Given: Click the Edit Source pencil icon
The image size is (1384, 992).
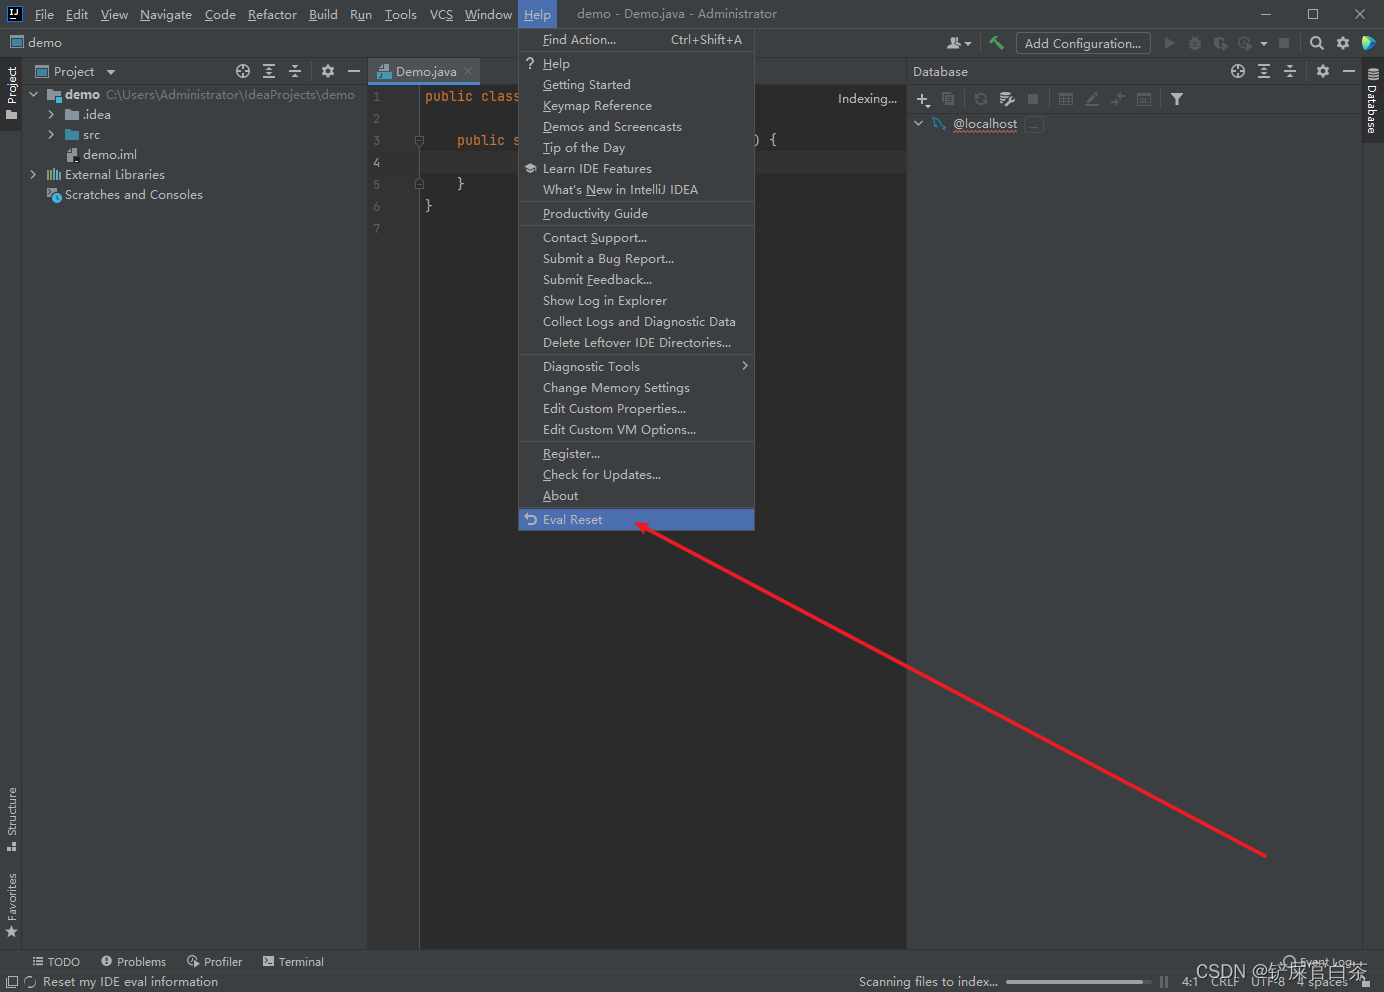Looking at the screenshot, I should coord(1092,99).
